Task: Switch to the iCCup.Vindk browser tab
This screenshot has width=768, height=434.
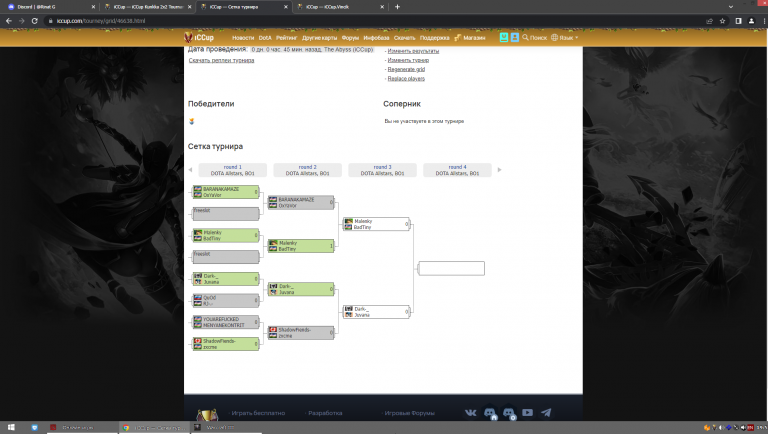Action: coord(340,7)
